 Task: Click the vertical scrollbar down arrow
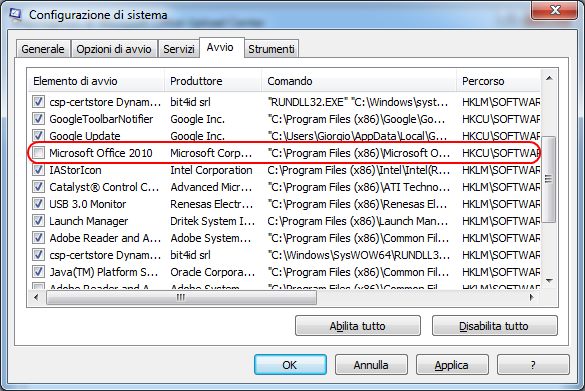coord(549,281)
